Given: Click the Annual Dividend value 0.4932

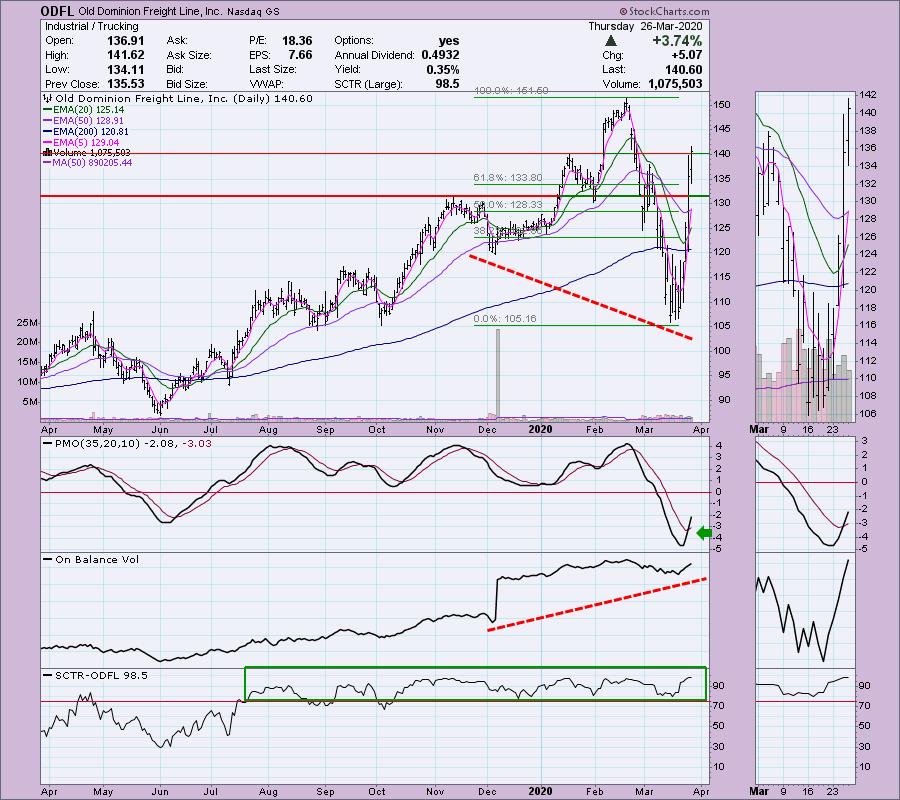Looking at the screenshot, I should (440, 55).
